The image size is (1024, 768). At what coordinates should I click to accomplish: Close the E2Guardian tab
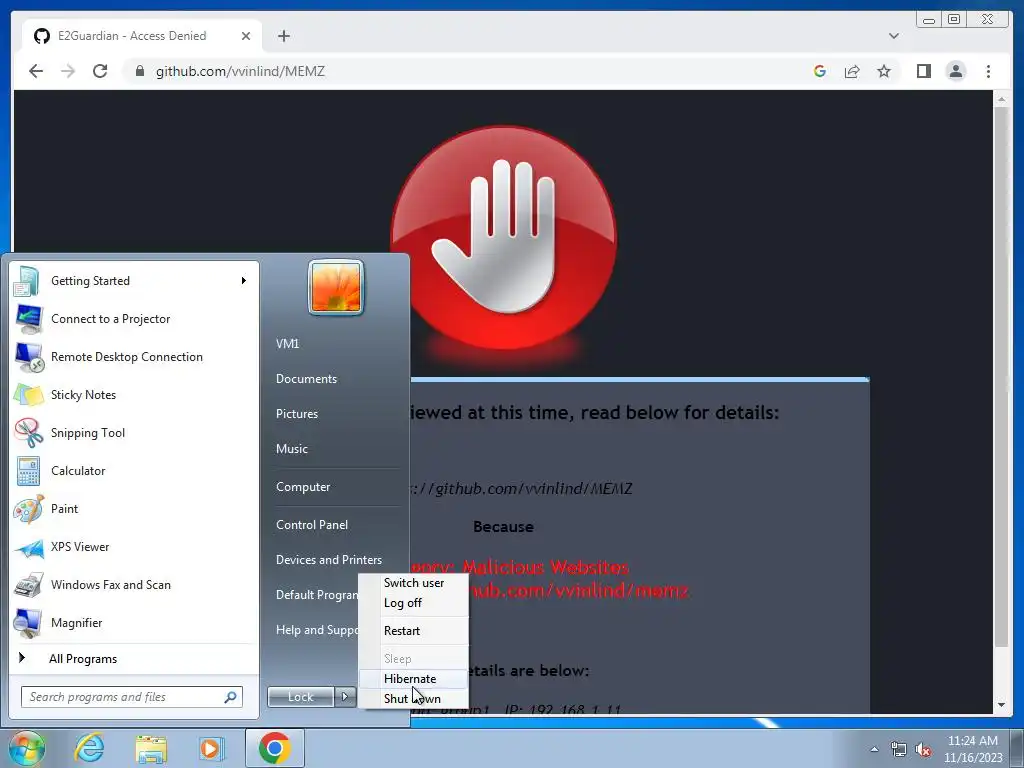pos(246,36)
